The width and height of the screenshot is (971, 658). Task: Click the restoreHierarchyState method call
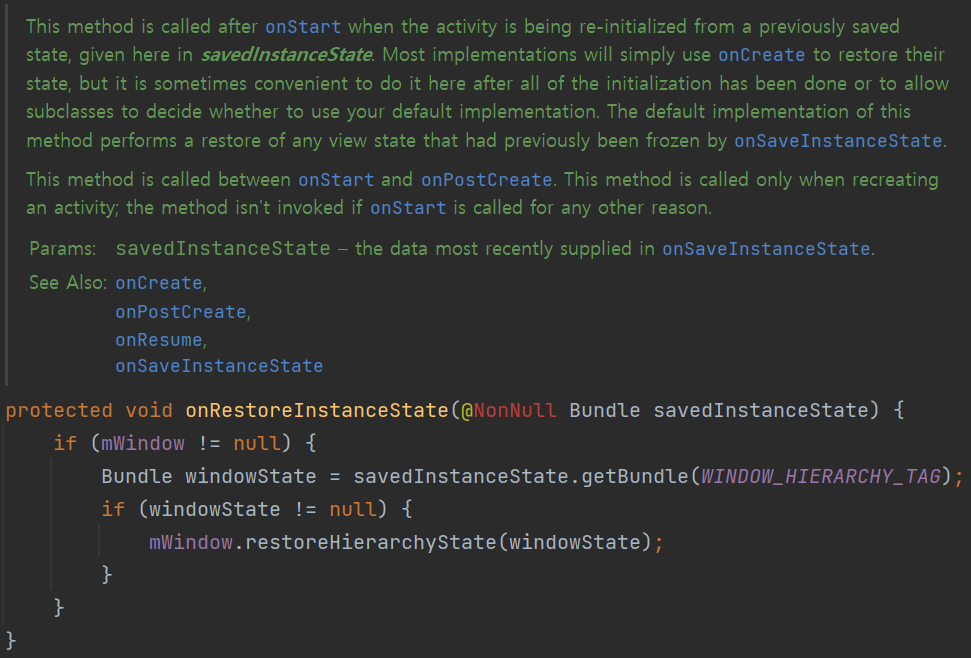[x=371, y=543]
